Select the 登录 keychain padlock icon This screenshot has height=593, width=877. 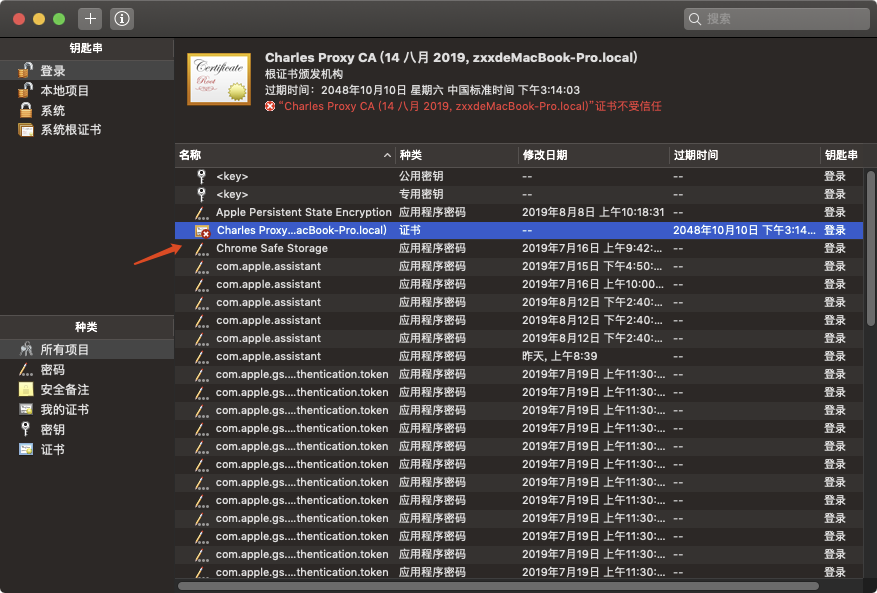[x=25, y=70]
